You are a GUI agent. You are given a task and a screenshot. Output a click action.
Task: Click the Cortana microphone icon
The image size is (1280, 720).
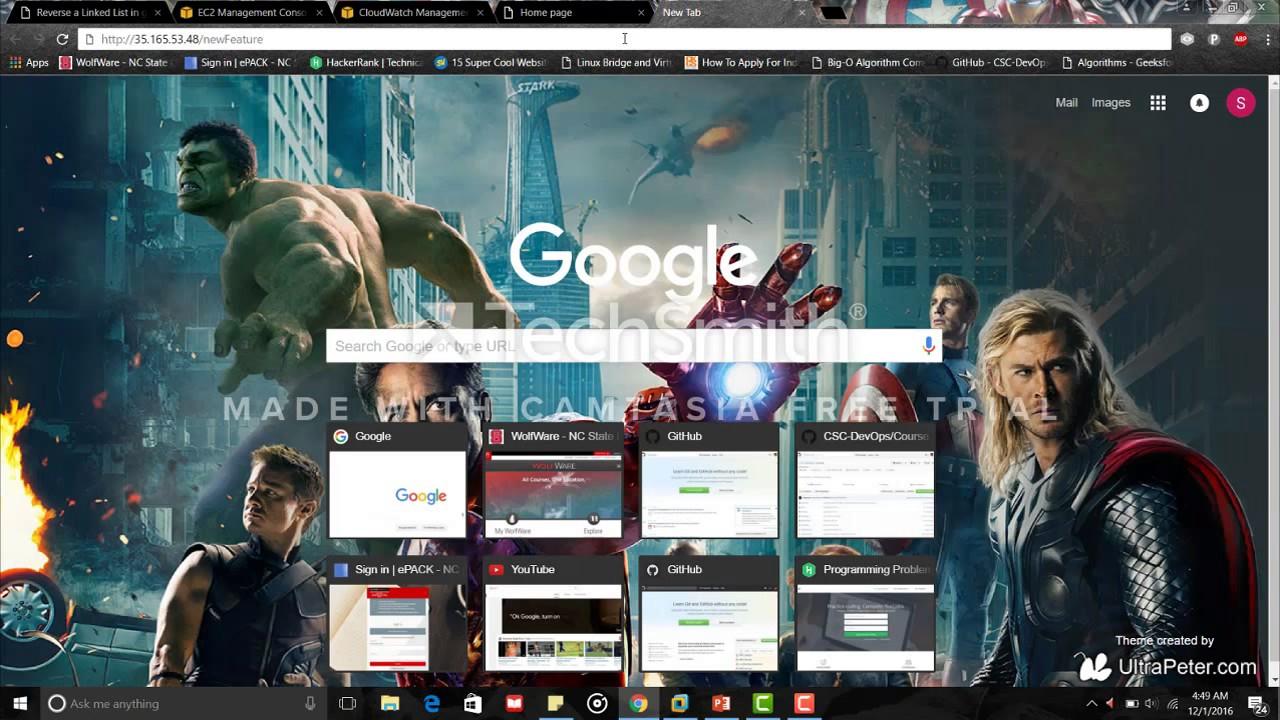(310, 703)
